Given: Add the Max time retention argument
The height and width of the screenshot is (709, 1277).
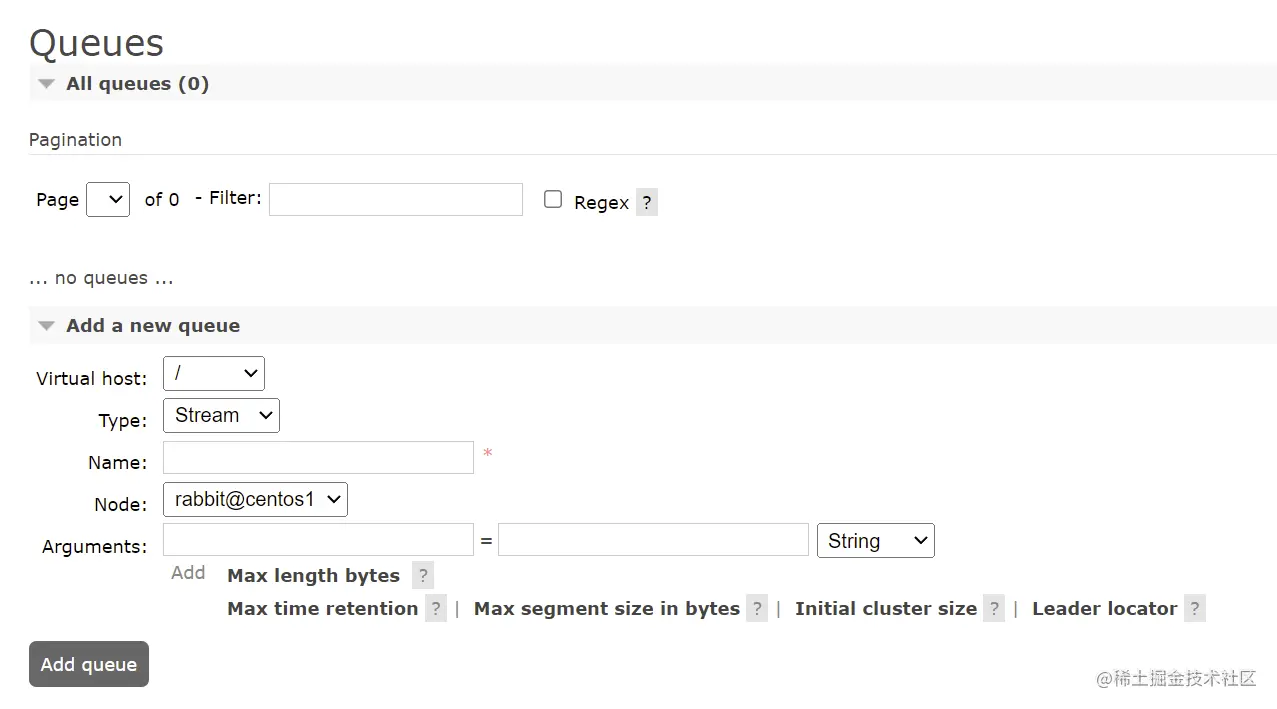Looking at the screenshot, I should coord(322,608).
